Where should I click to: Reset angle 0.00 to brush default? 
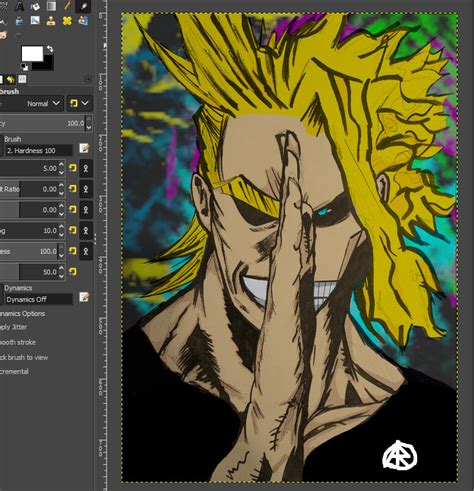(73, 210)
